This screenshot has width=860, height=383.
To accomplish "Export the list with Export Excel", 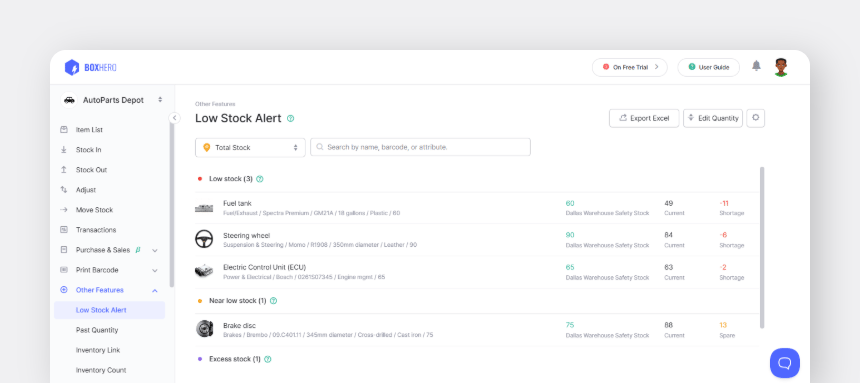I will click(x=644, y=118).
